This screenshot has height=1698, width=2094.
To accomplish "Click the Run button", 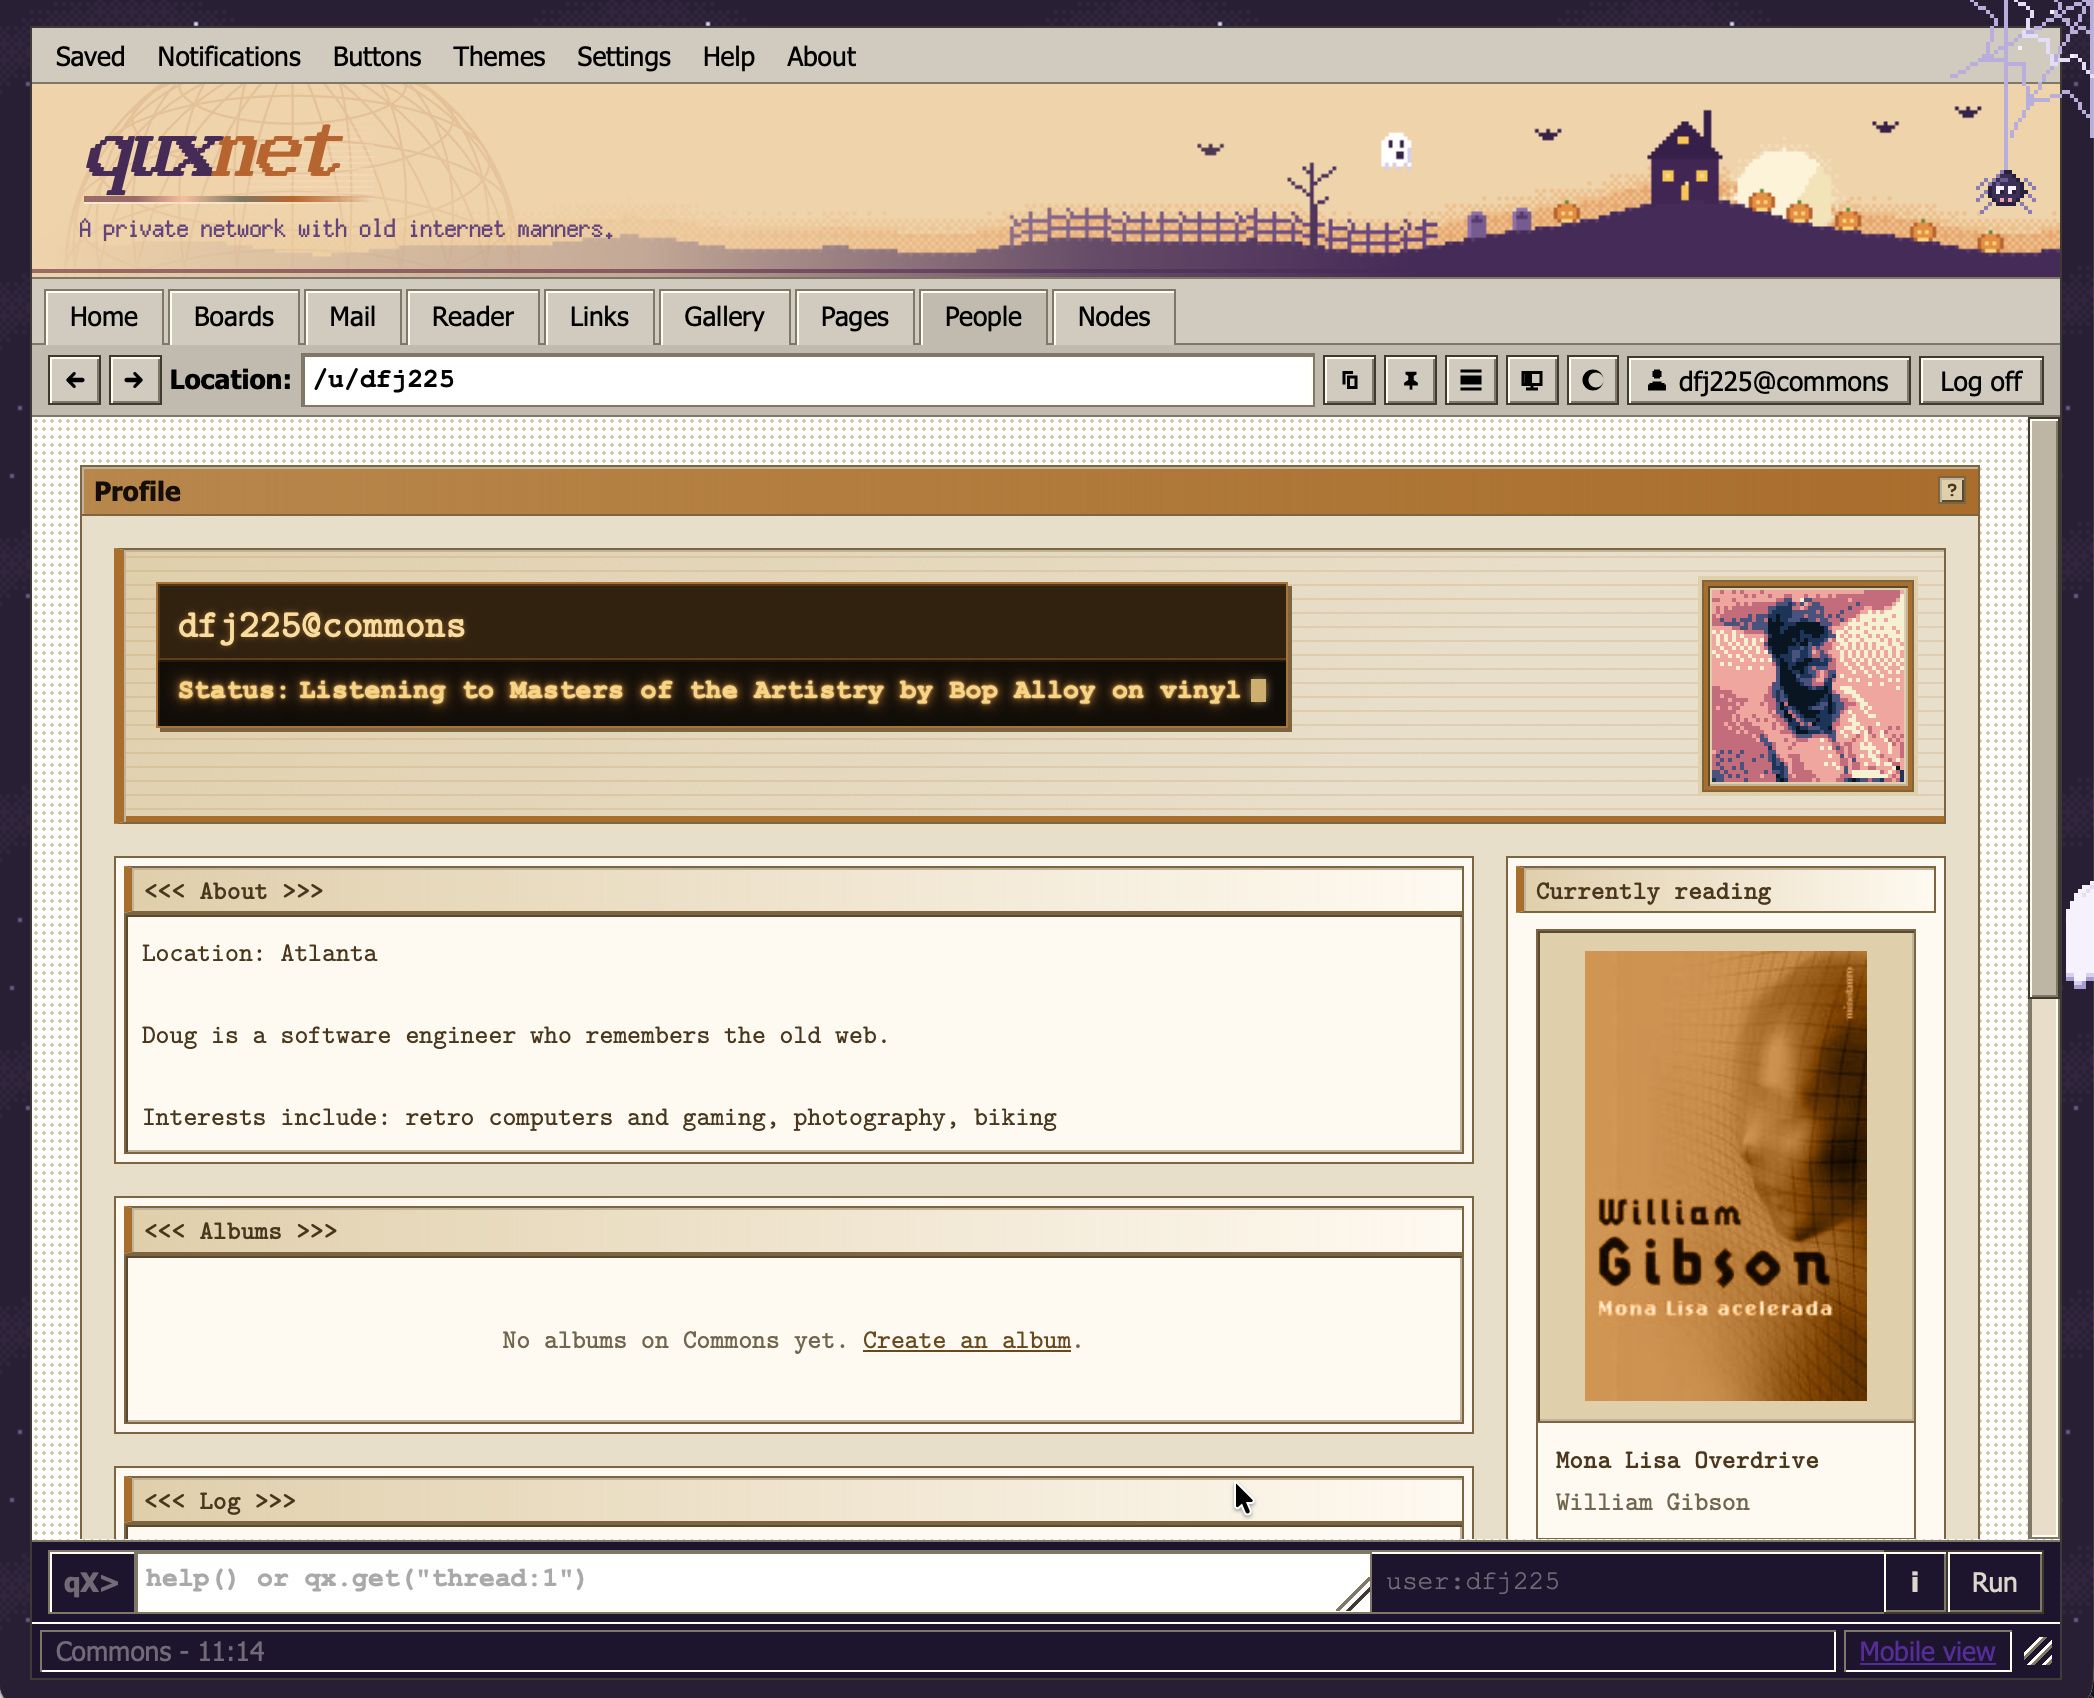I will coord(1994,1582).
